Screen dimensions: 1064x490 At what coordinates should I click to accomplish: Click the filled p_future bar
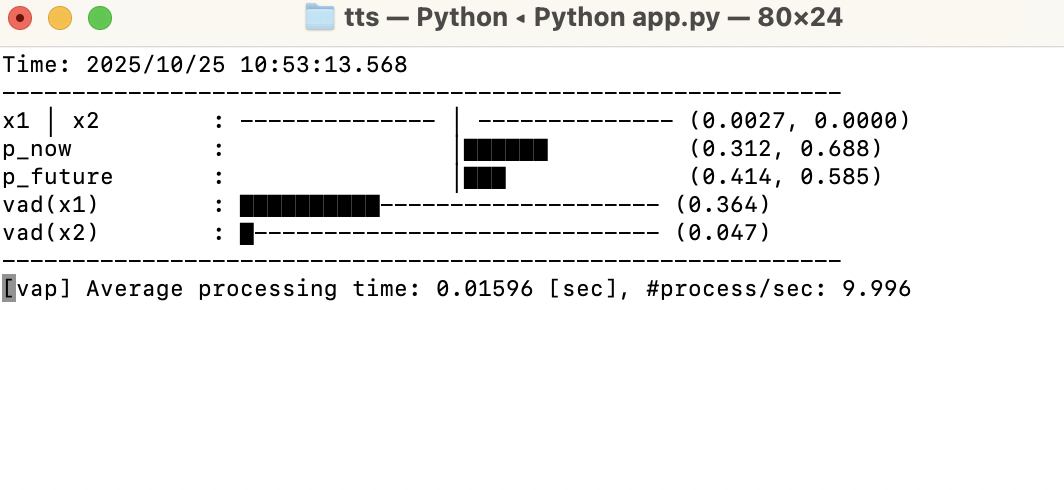[x=485, y=178]
